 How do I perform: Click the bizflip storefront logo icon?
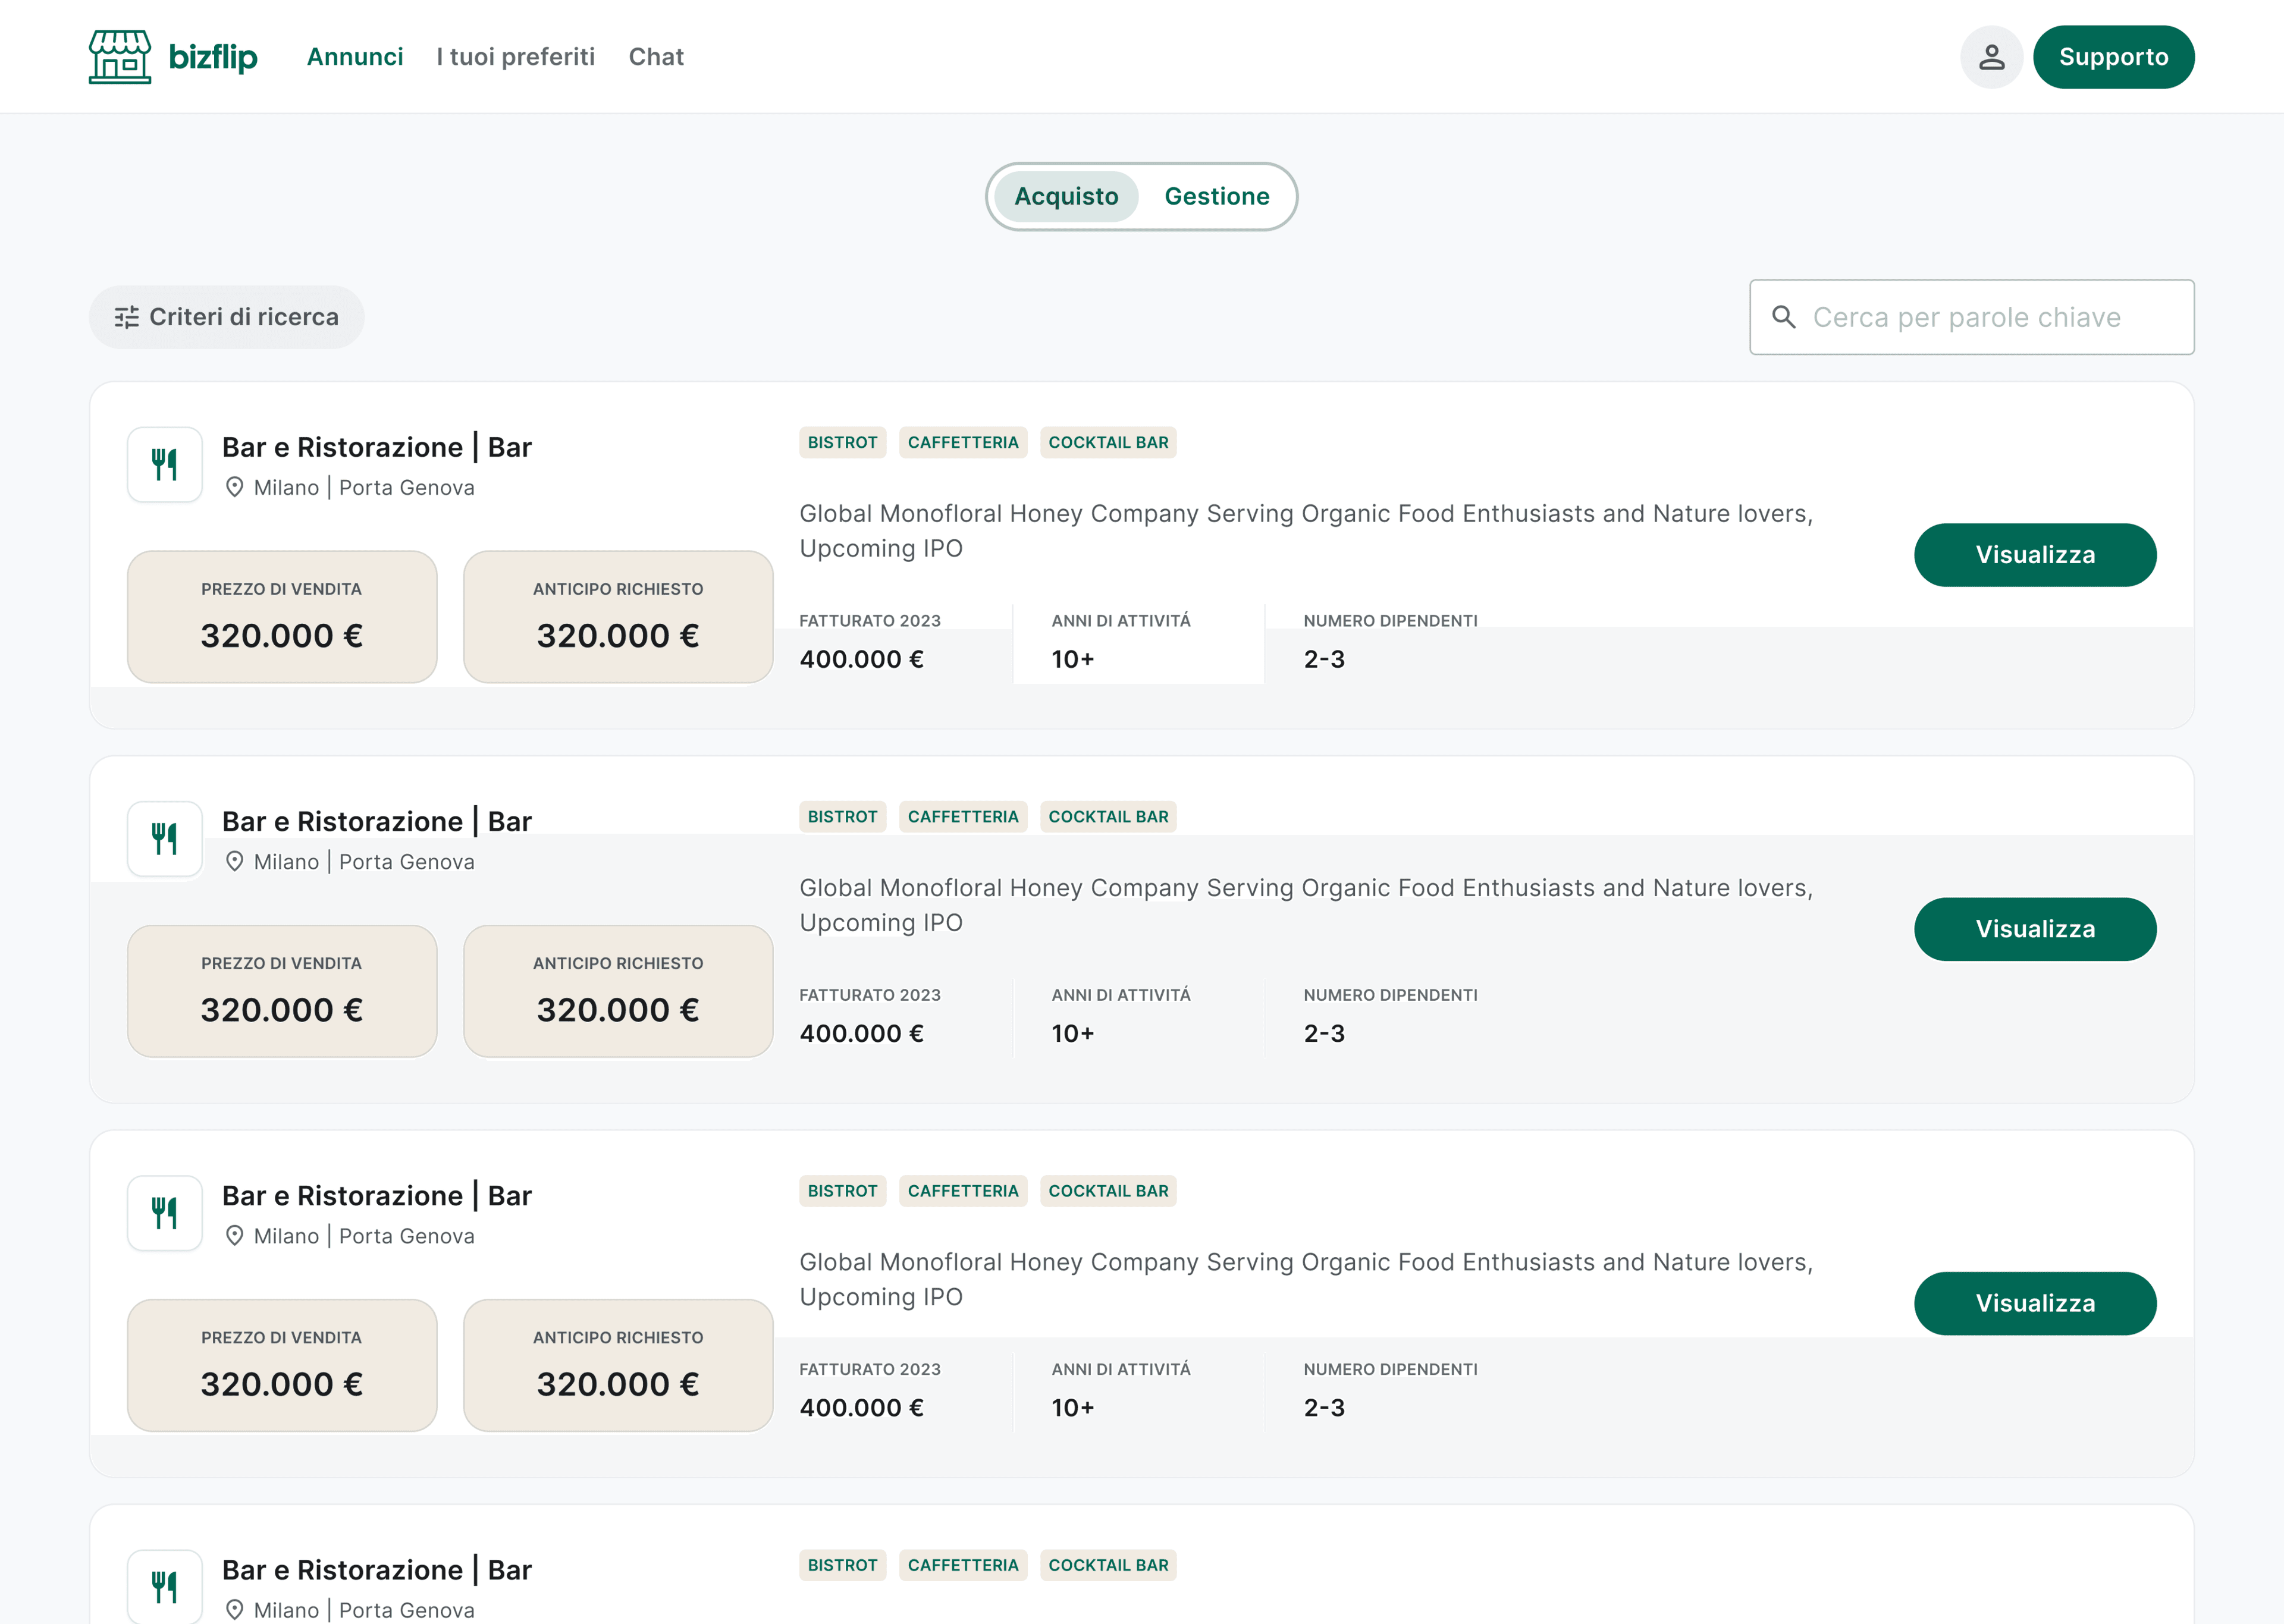click(120, 57)
